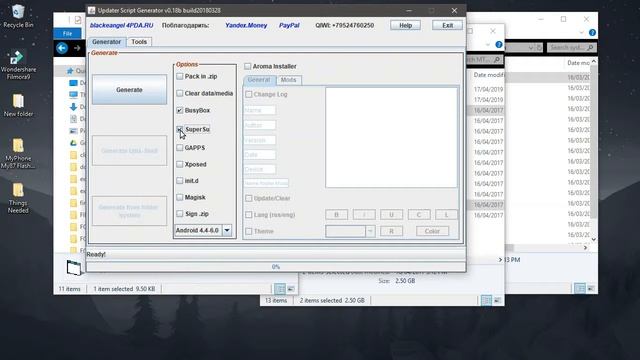Image resolution: width=640 pixels, height=360 pixels.
Task: Go back in the File Explorer window
Action: [62, 48]
